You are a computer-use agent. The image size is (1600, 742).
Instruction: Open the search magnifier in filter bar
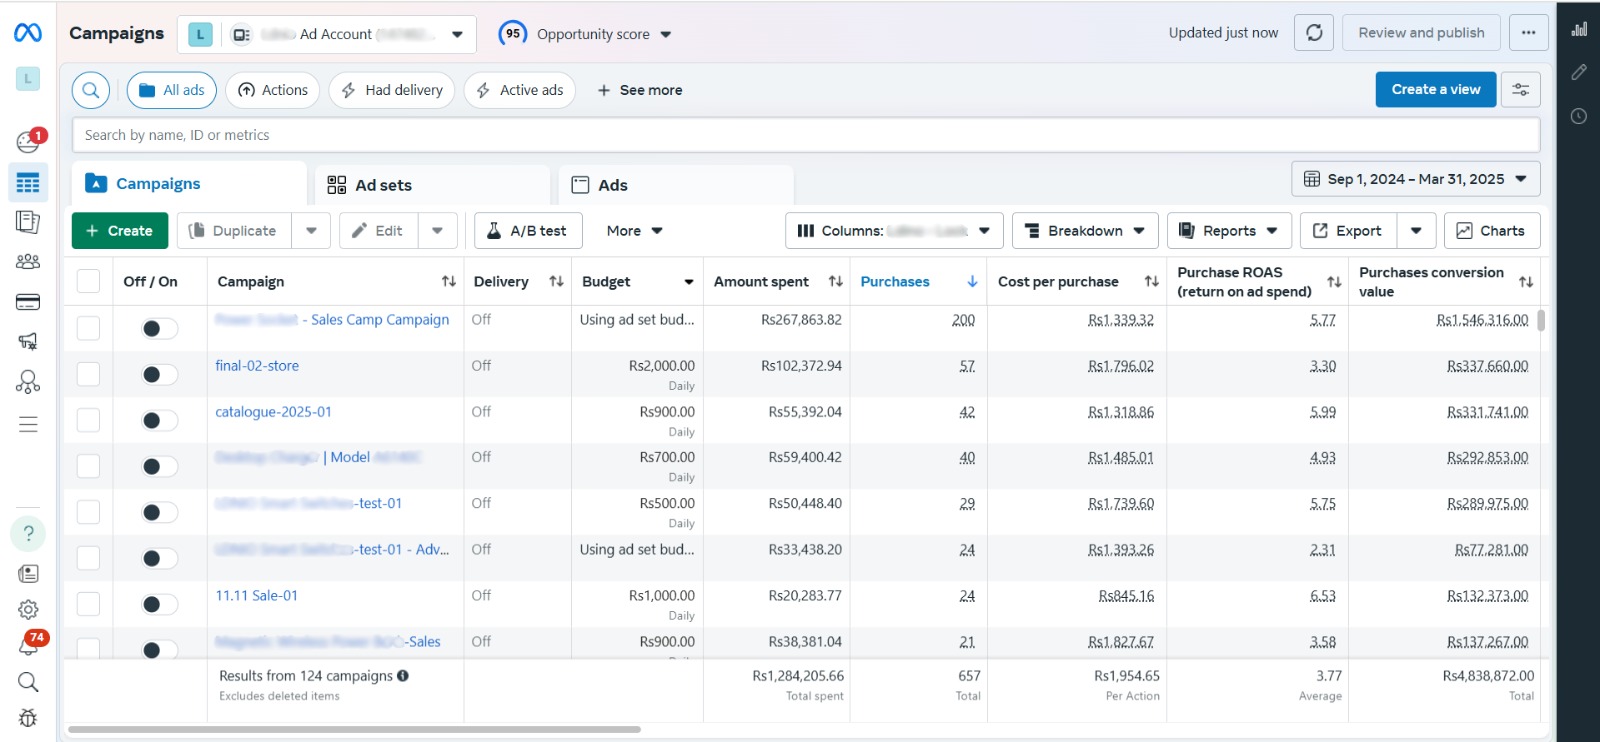pyautogui.click(x=91, y=90)
